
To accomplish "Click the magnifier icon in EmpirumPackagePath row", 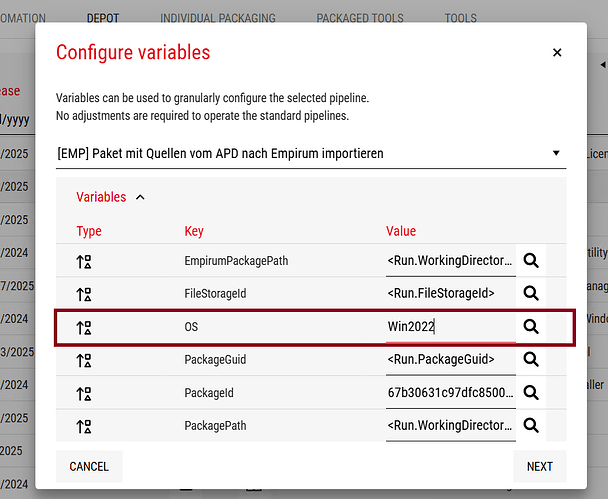I will click(531, 261).
